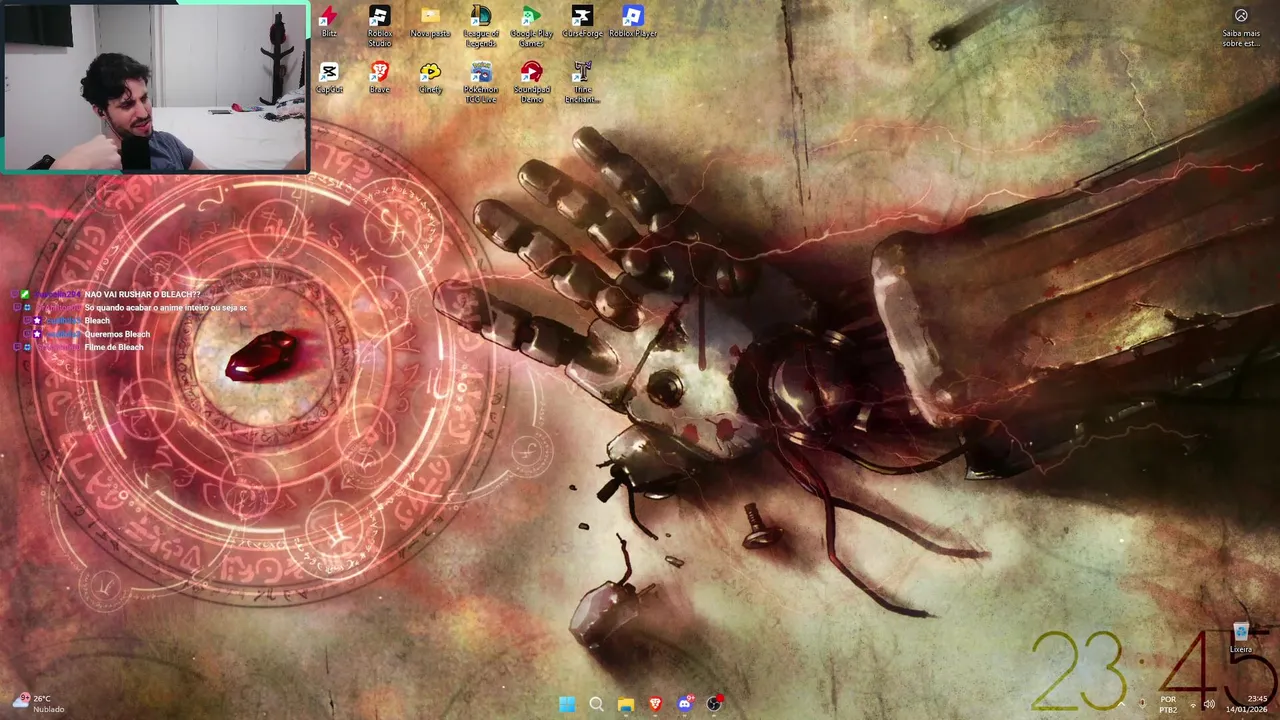Click the microphone tray icon
This screenshot has width=1280, height=720.
coord(1142,704)
